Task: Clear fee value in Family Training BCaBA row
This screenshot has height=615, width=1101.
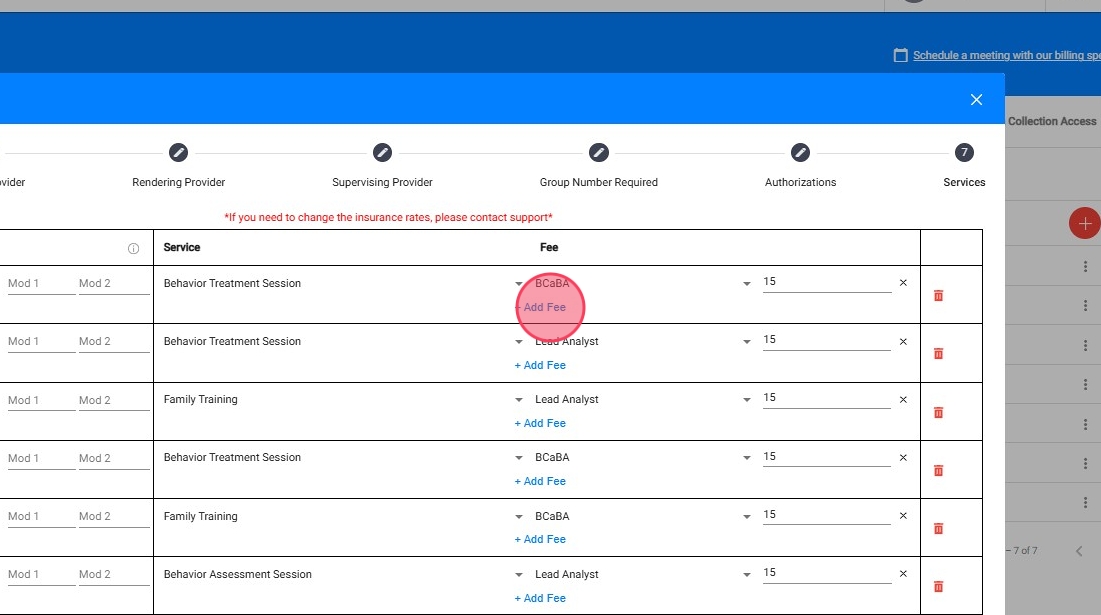Action: pyautogui.click(x=903, y=516)
